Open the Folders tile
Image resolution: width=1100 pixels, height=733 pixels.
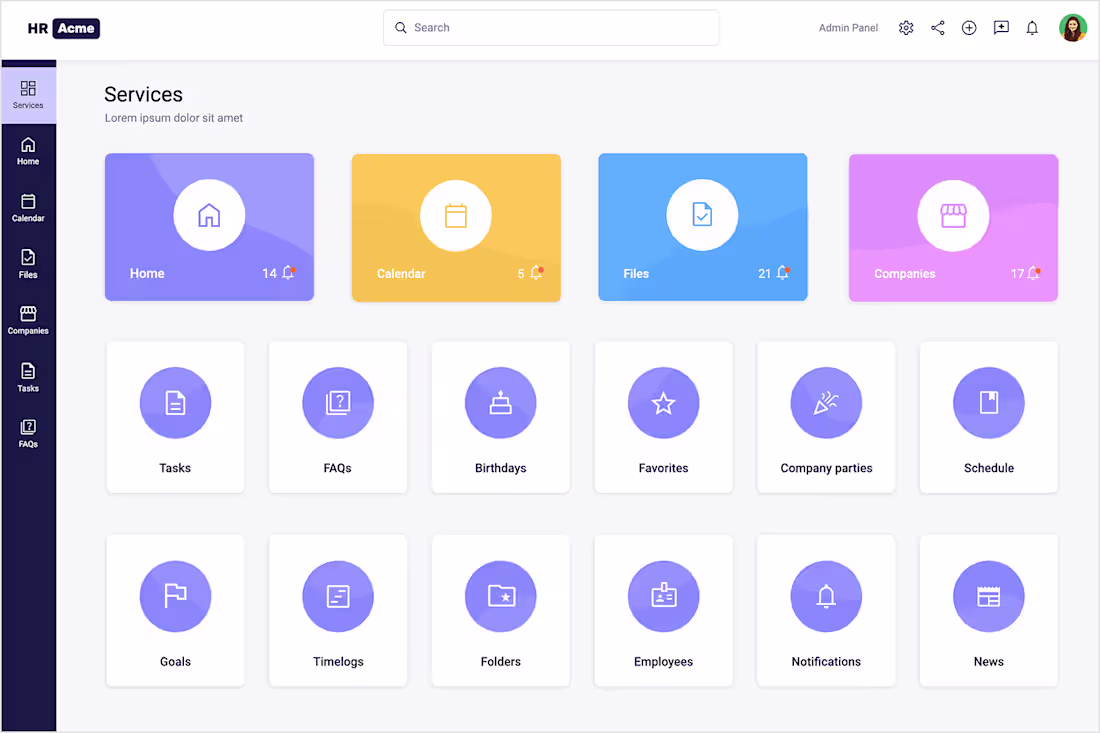[x=501, y=611]
